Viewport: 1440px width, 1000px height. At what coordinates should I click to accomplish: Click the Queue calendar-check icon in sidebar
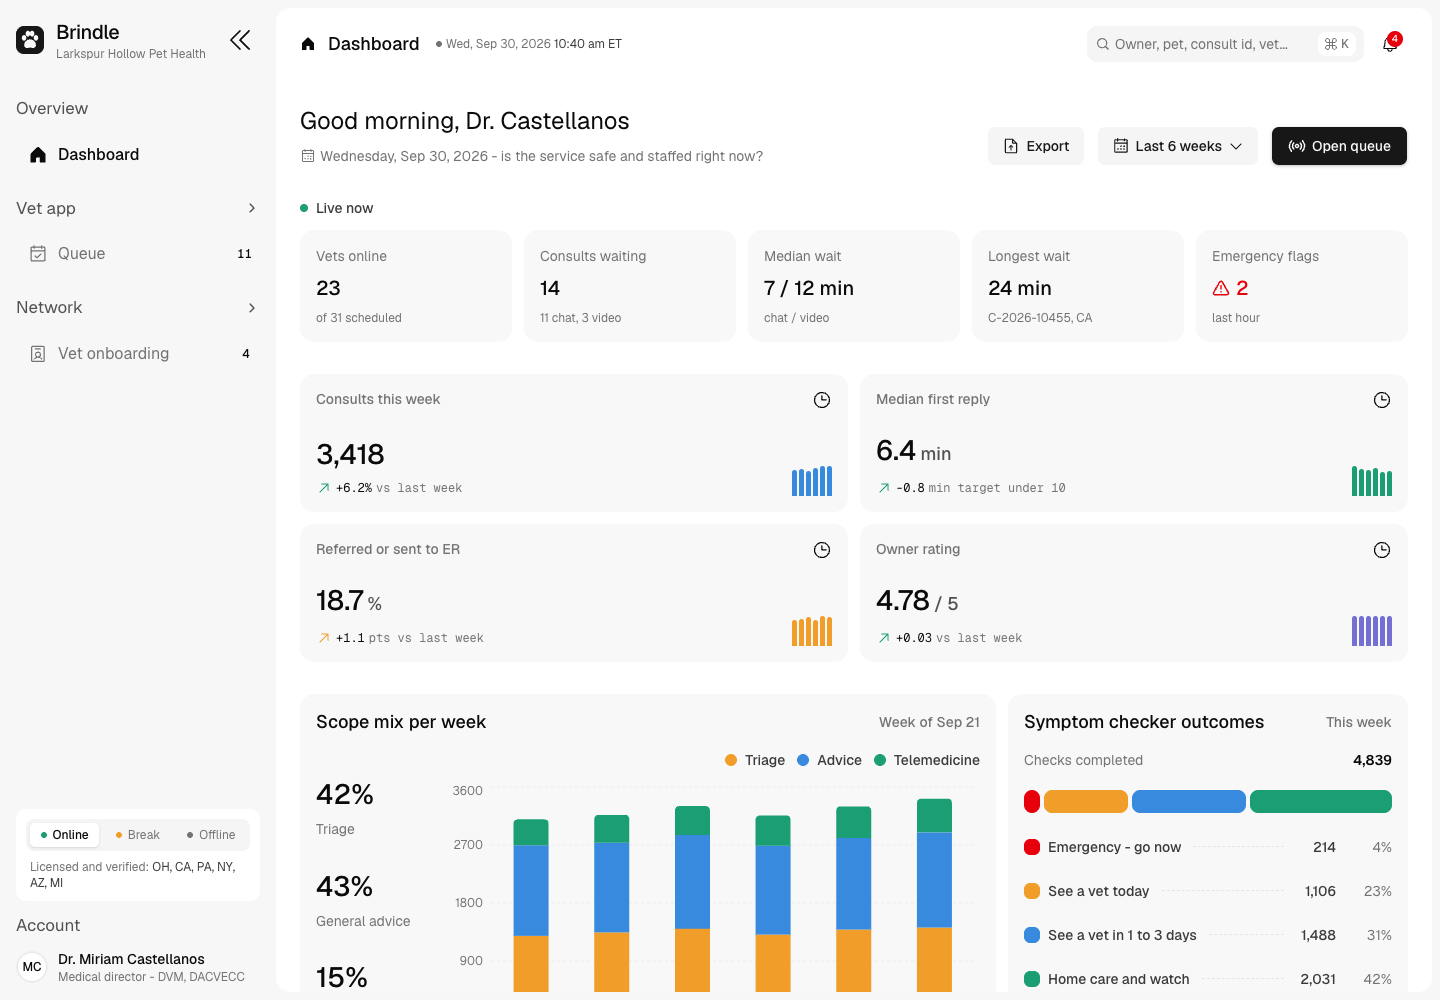click(38, 254)
